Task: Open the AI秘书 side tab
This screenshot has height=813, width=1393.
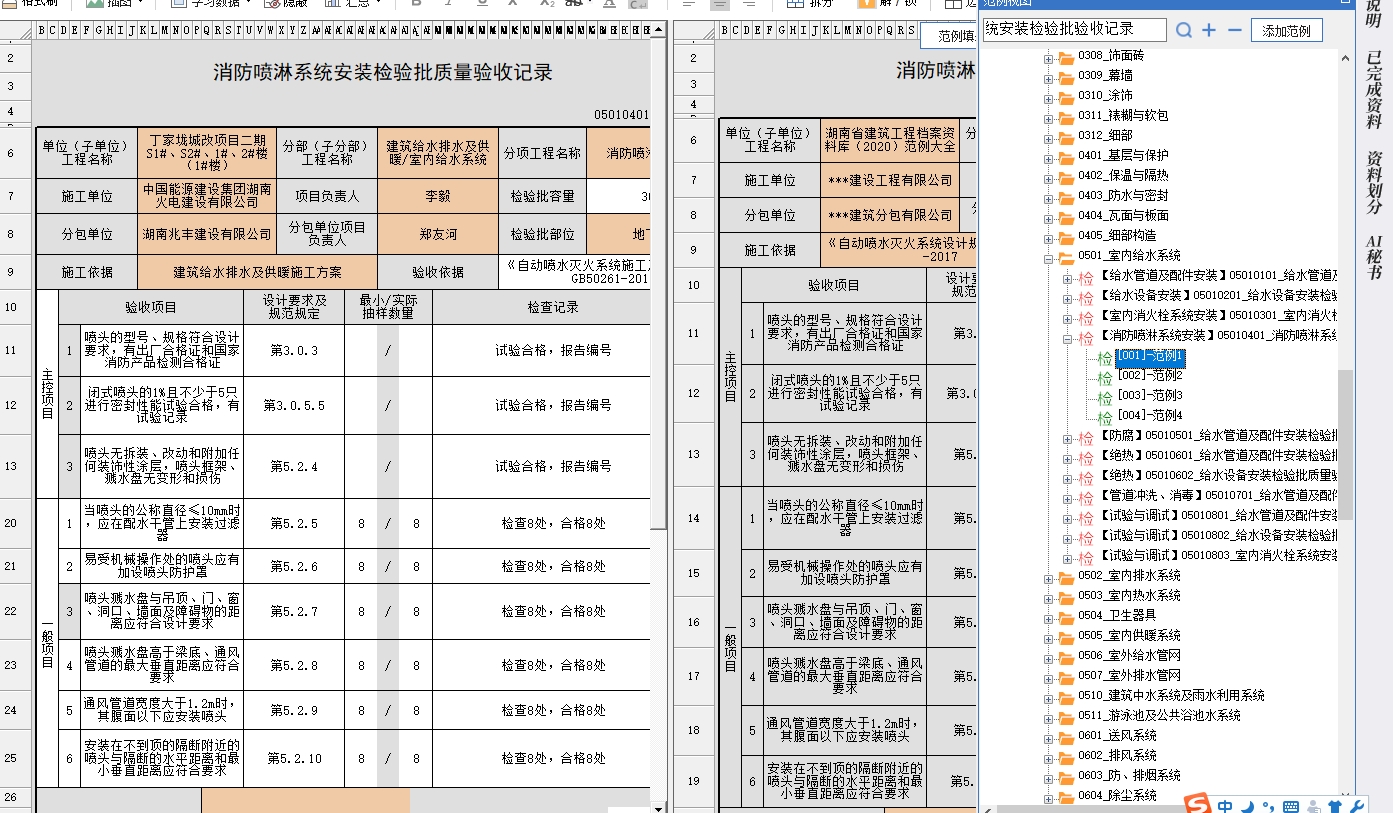Action: click(x=1374, y=256)
